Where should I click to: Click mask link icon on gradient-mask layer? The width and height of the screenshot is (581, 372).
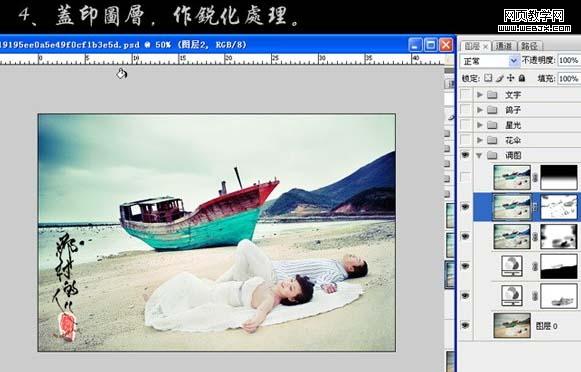coord(535,178)
